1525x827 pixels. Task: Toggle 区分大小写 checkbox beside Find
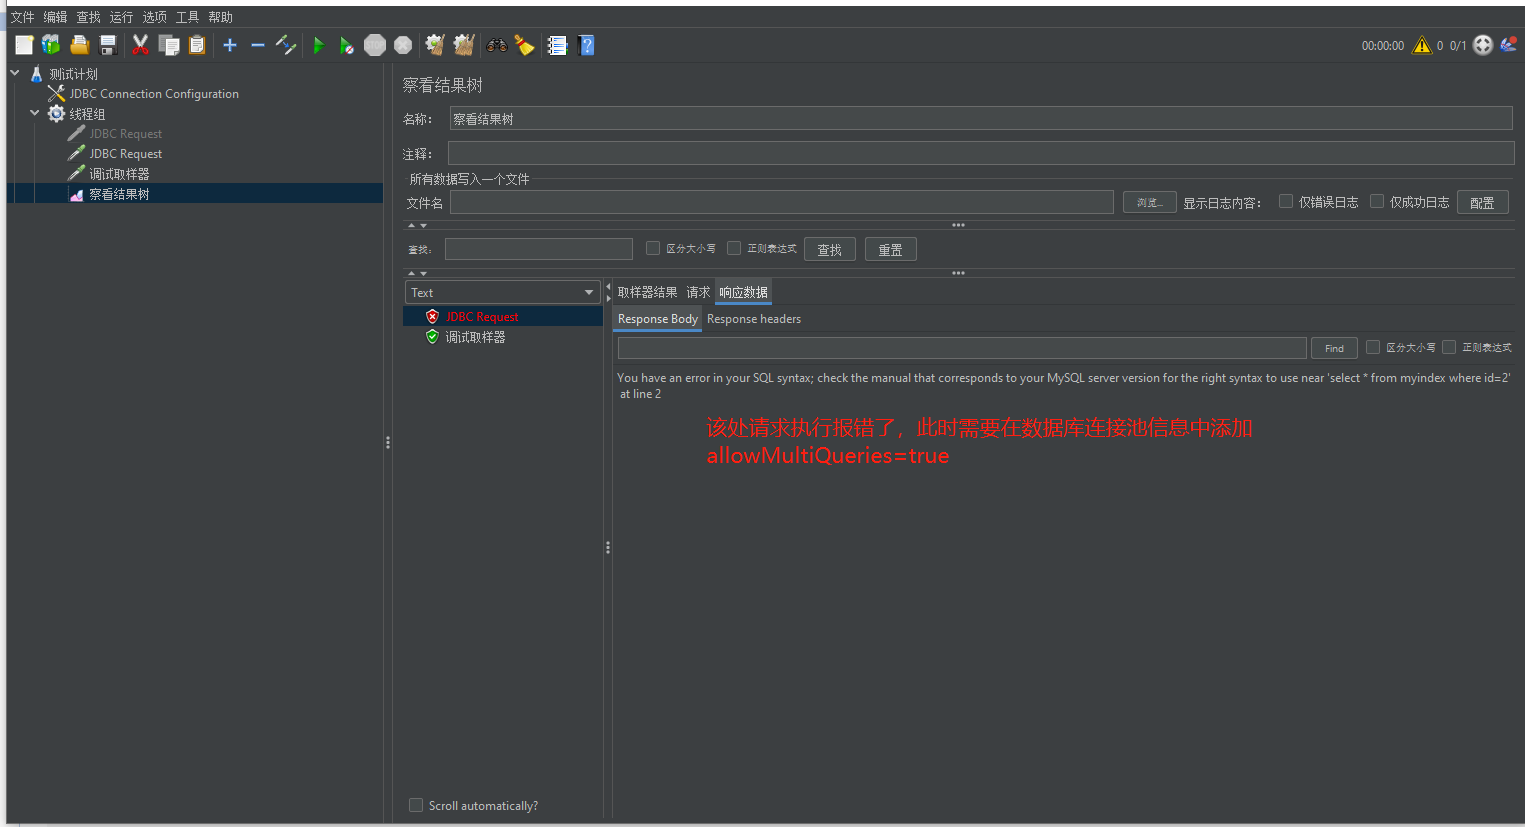coord(1373,347)
